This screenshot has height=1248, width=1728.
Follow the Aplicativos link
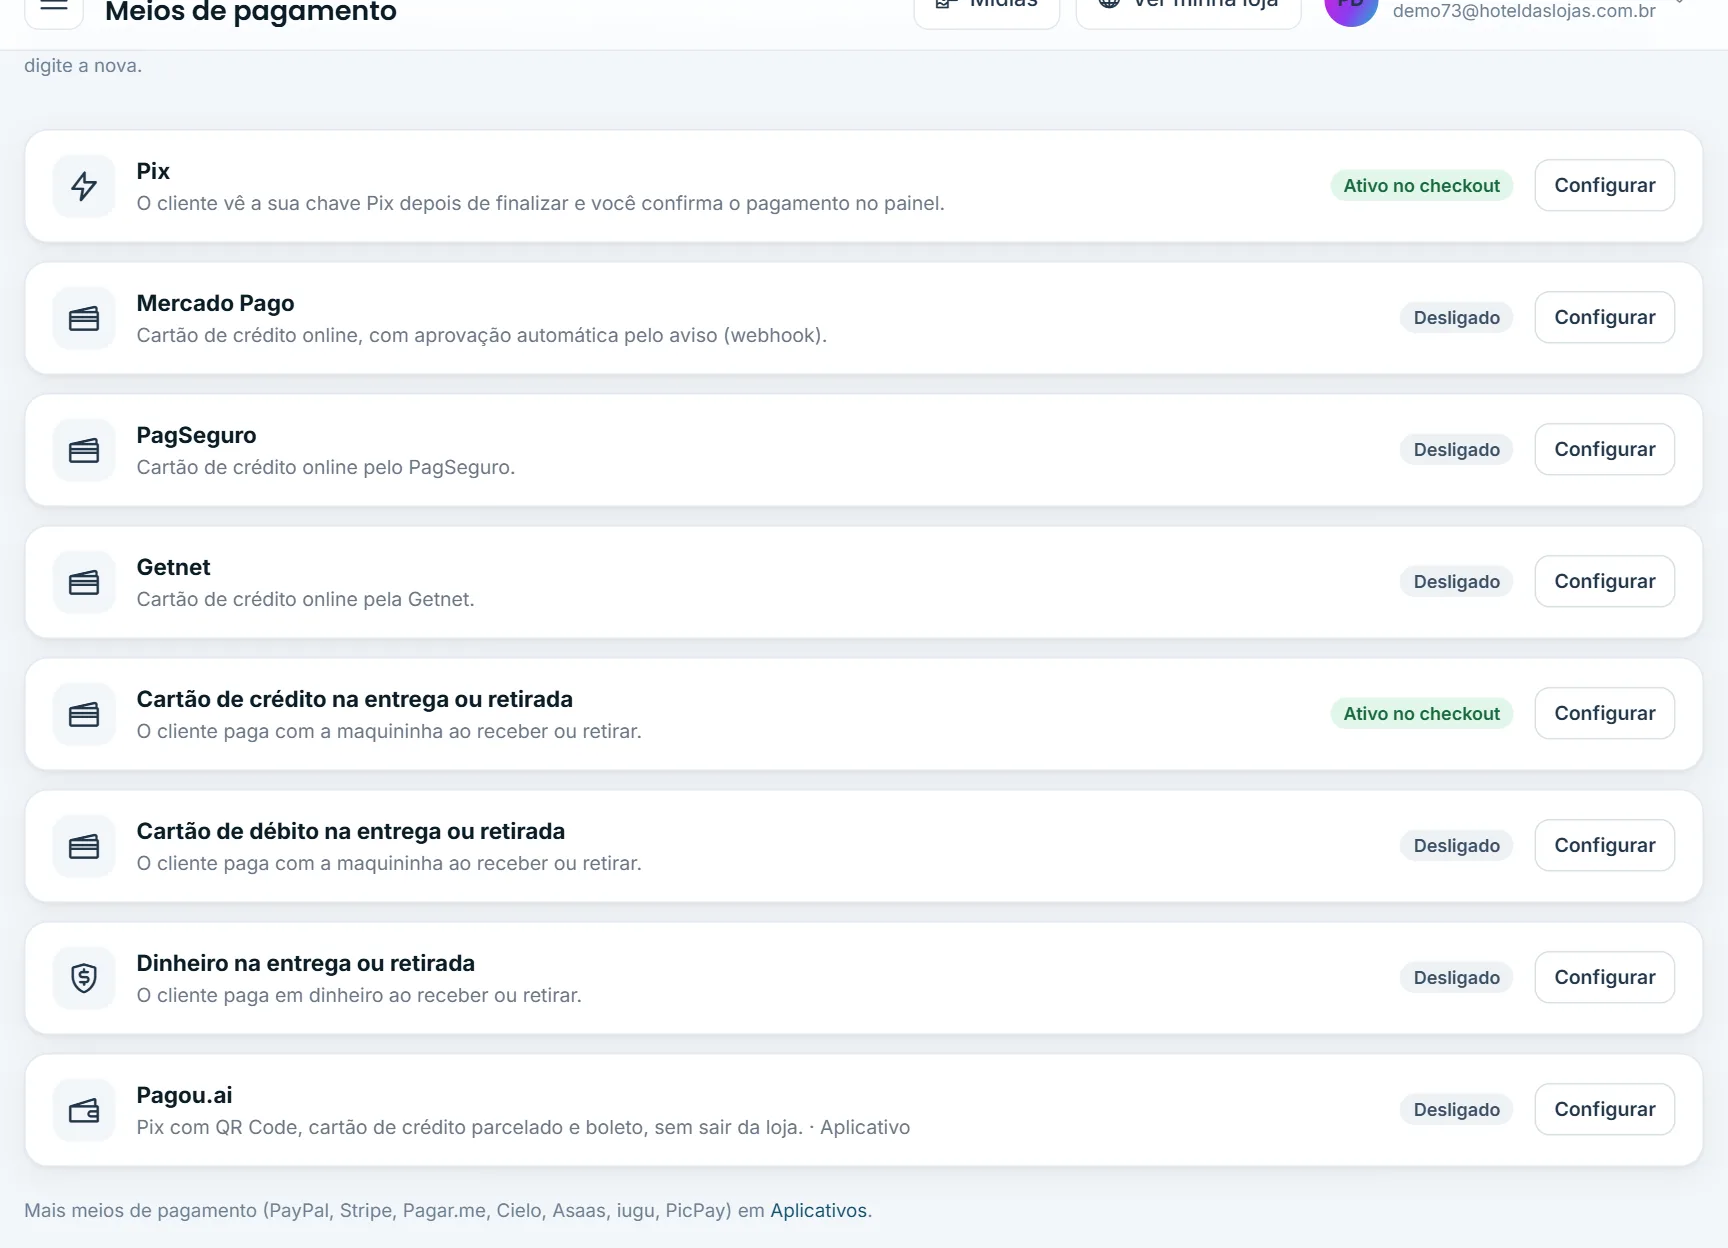(x=818, y=1210)
